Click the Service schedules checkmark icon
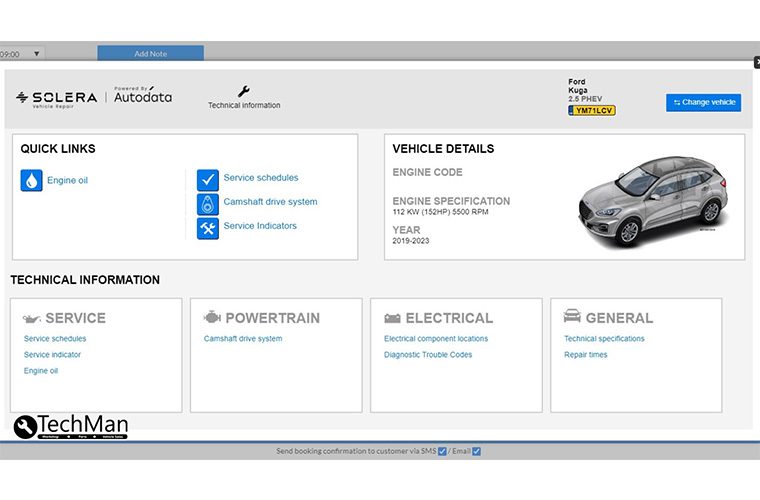 click(x=208, y=179)
